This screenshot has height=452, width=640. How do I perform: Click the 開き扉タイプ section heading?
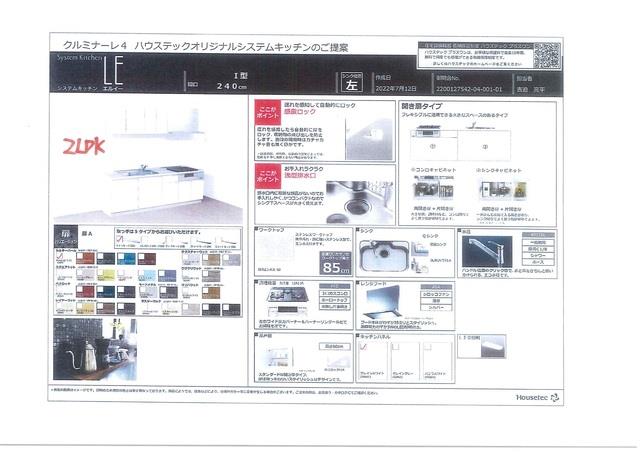pyautogui.click(x=421, y=103)
